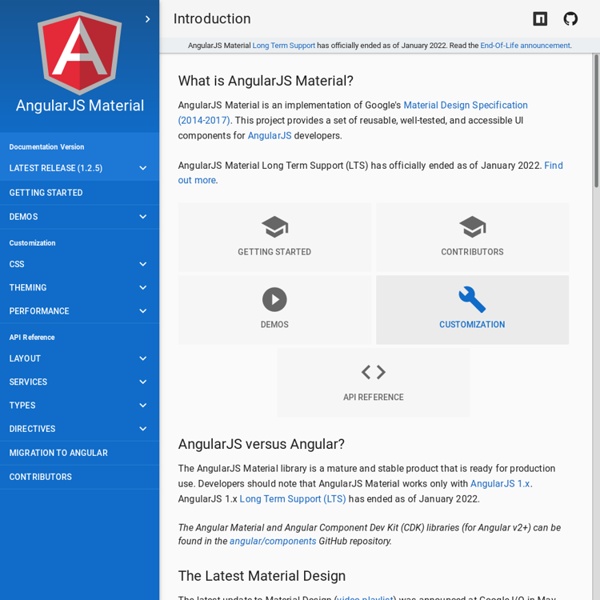Click the Customization card label

[x=472, y=324]
